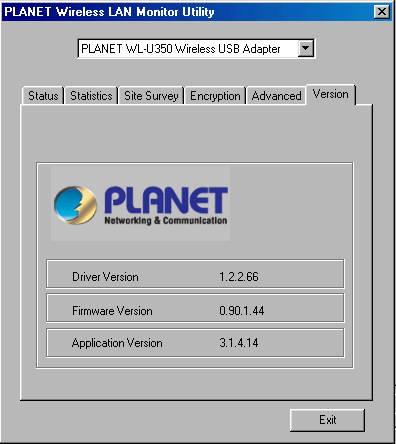Click the Networking & Communication tagline
This screenshot has width=396, height=444.
pos(166,221)
